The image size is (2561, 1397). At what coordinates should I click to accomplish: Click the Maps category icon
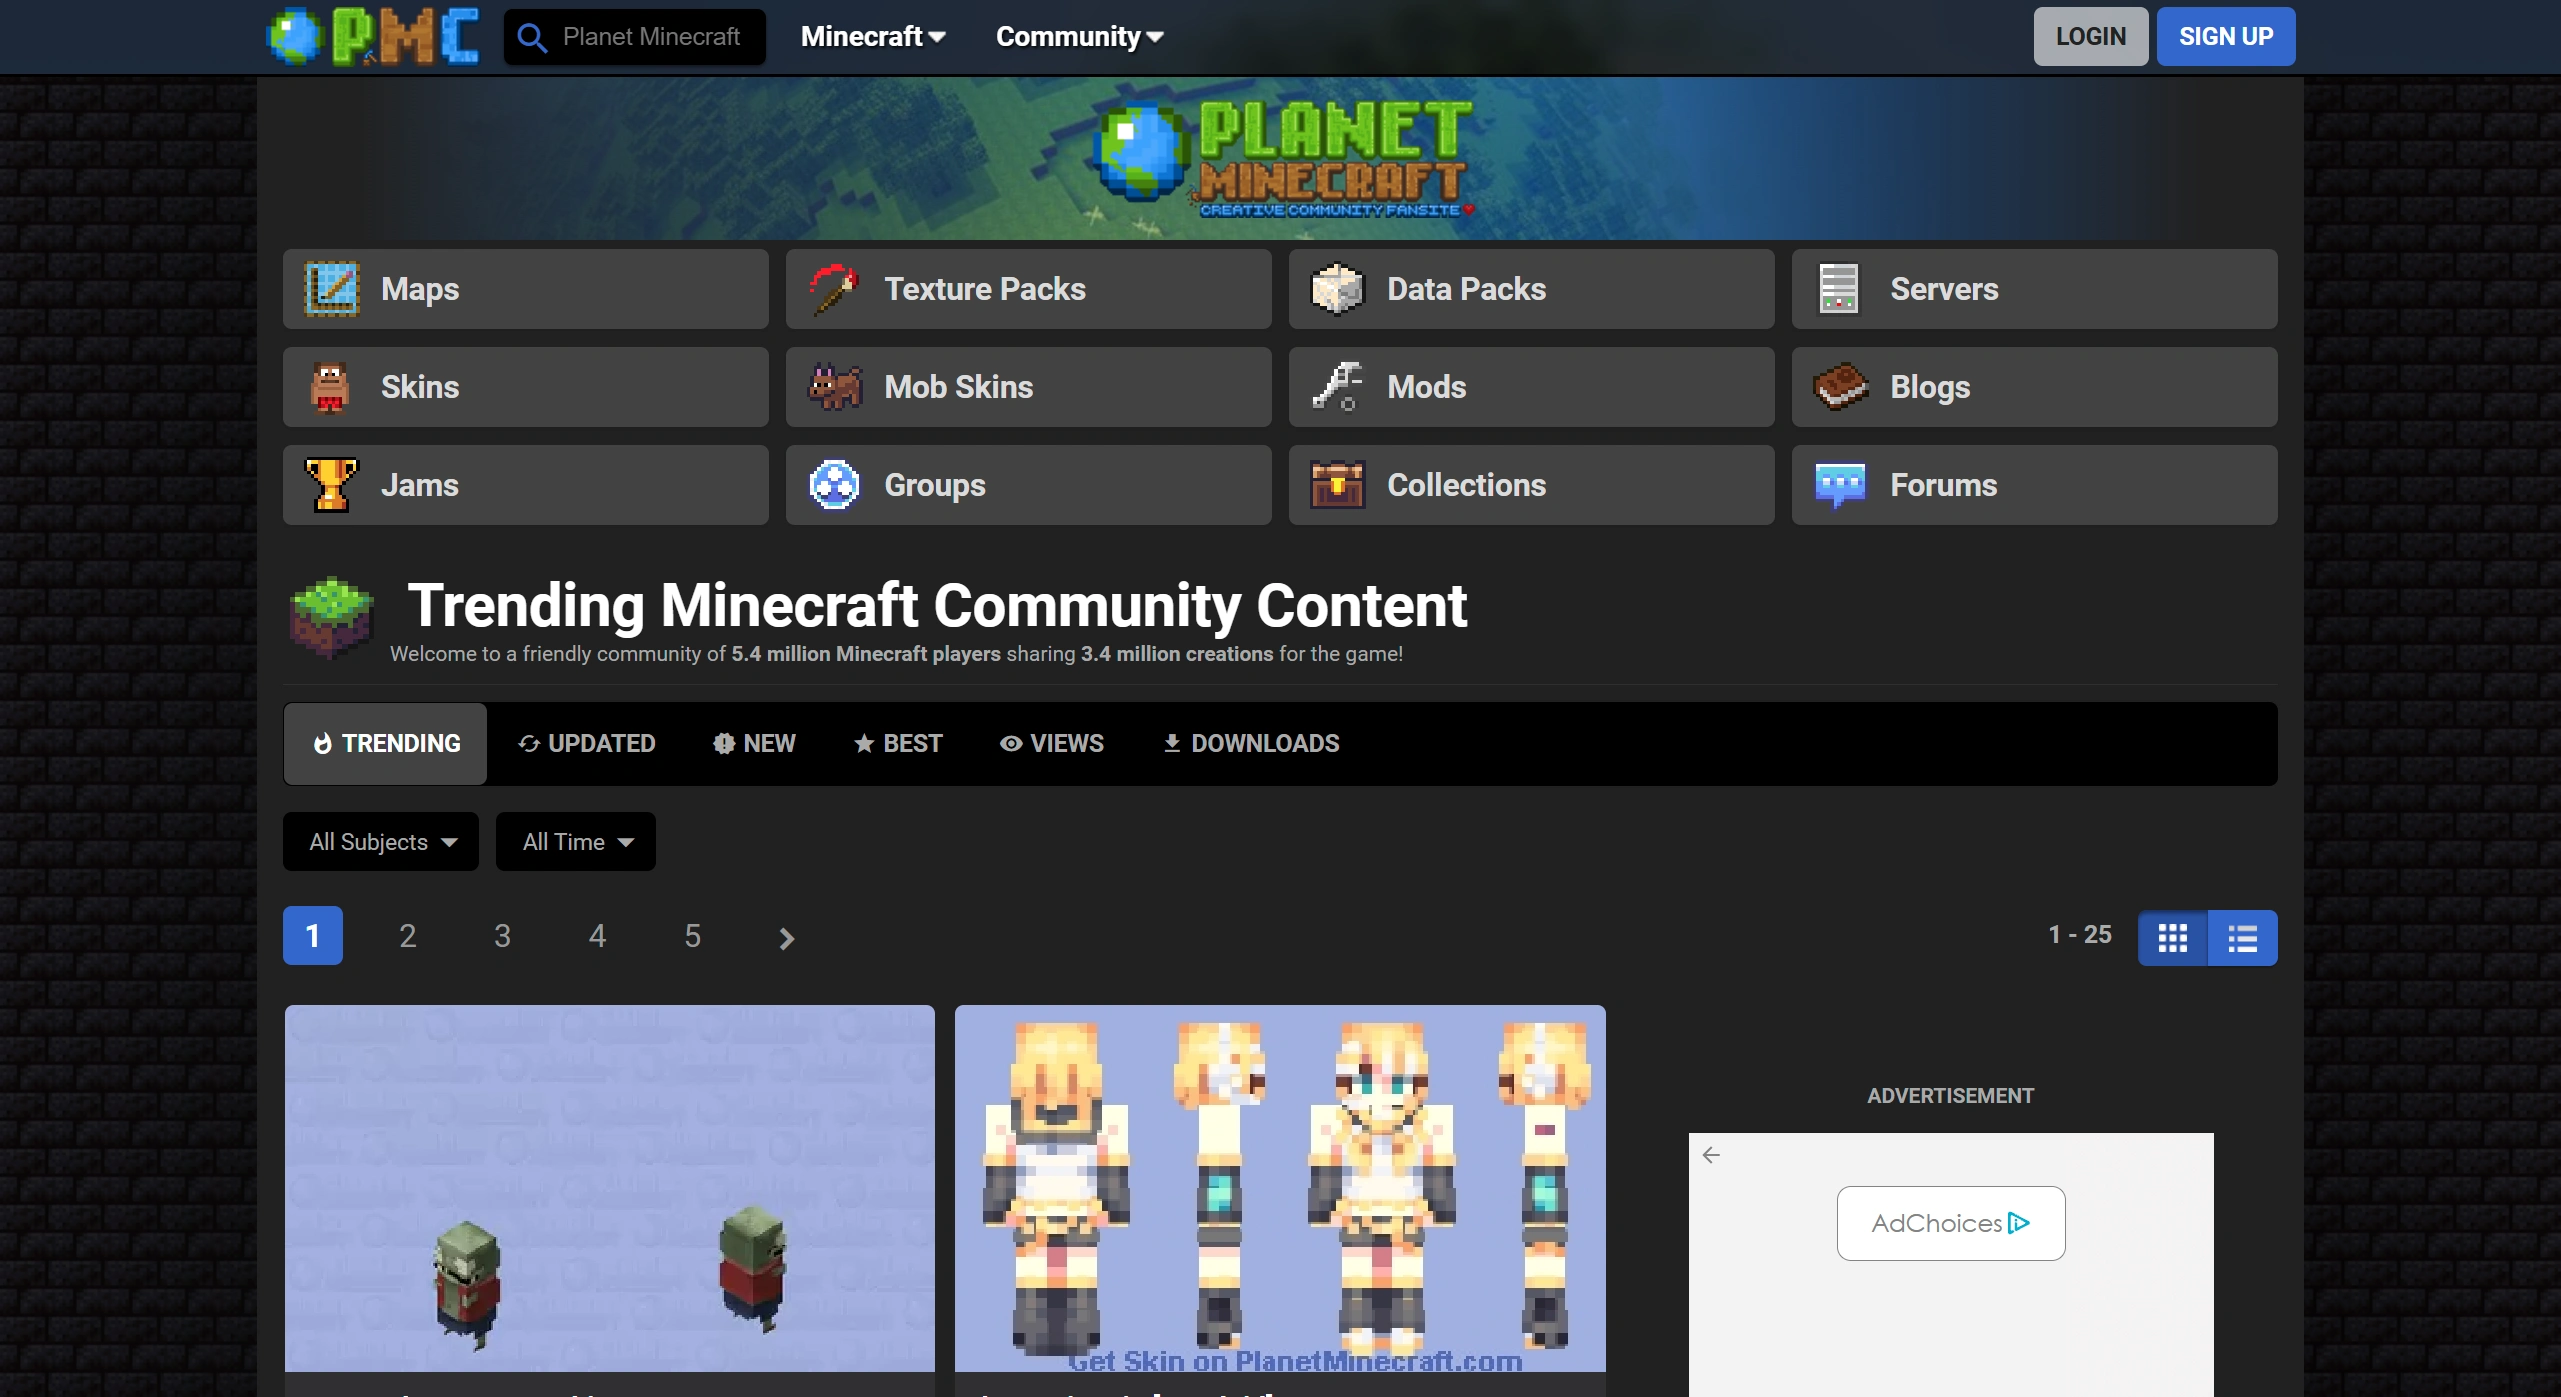[x=332, y=289]
